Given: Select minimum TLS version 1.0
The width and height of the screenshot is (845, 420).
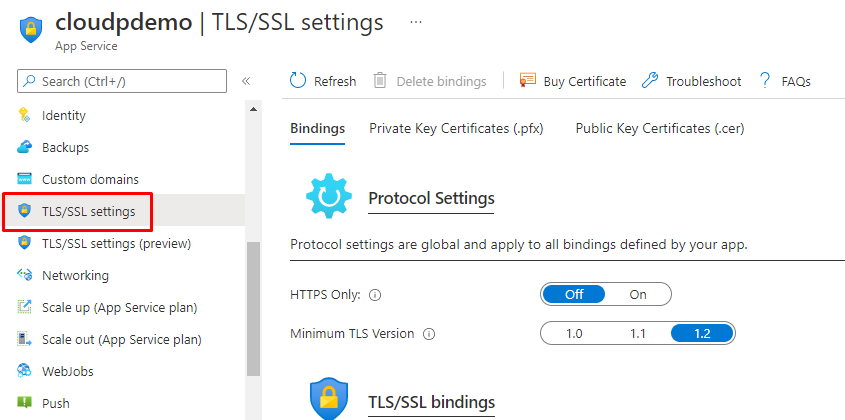Looking at the screenshot, I should tap(574, 333).
